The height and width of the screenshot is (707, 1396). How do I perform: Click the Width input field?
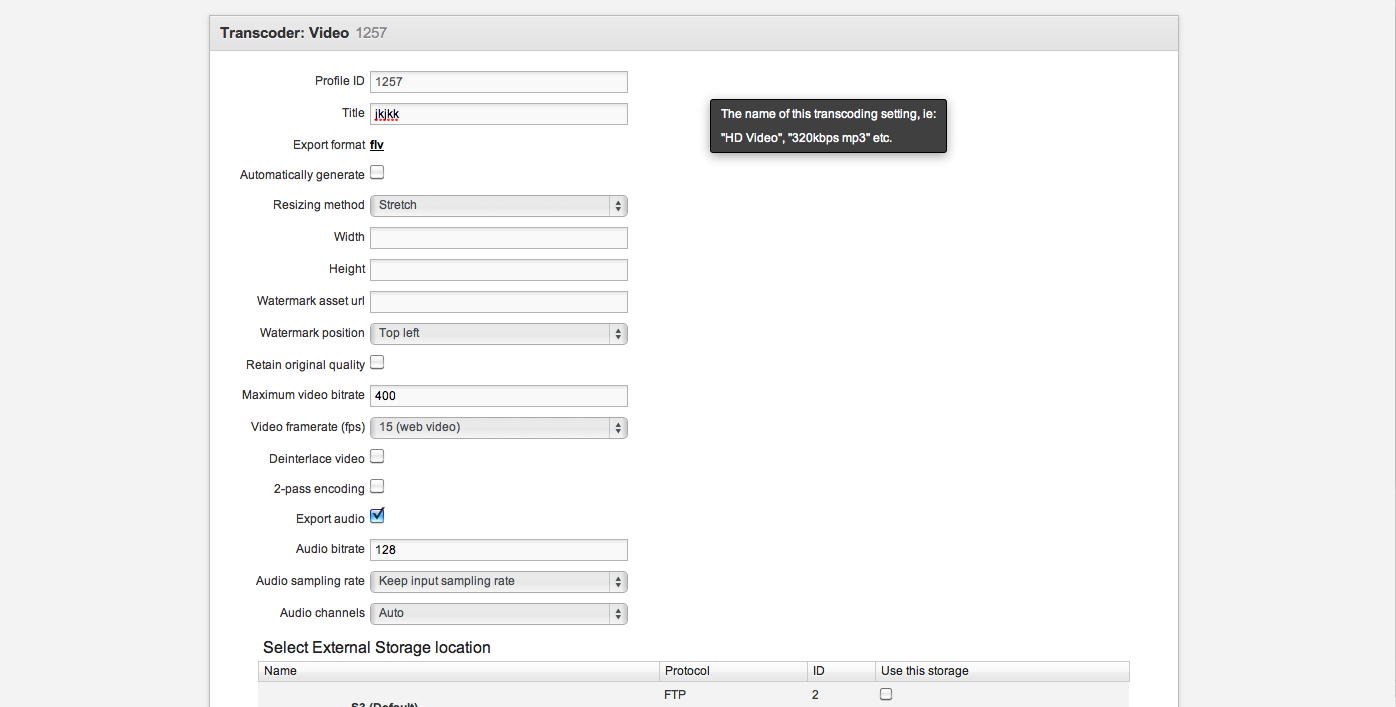(498, 238)
